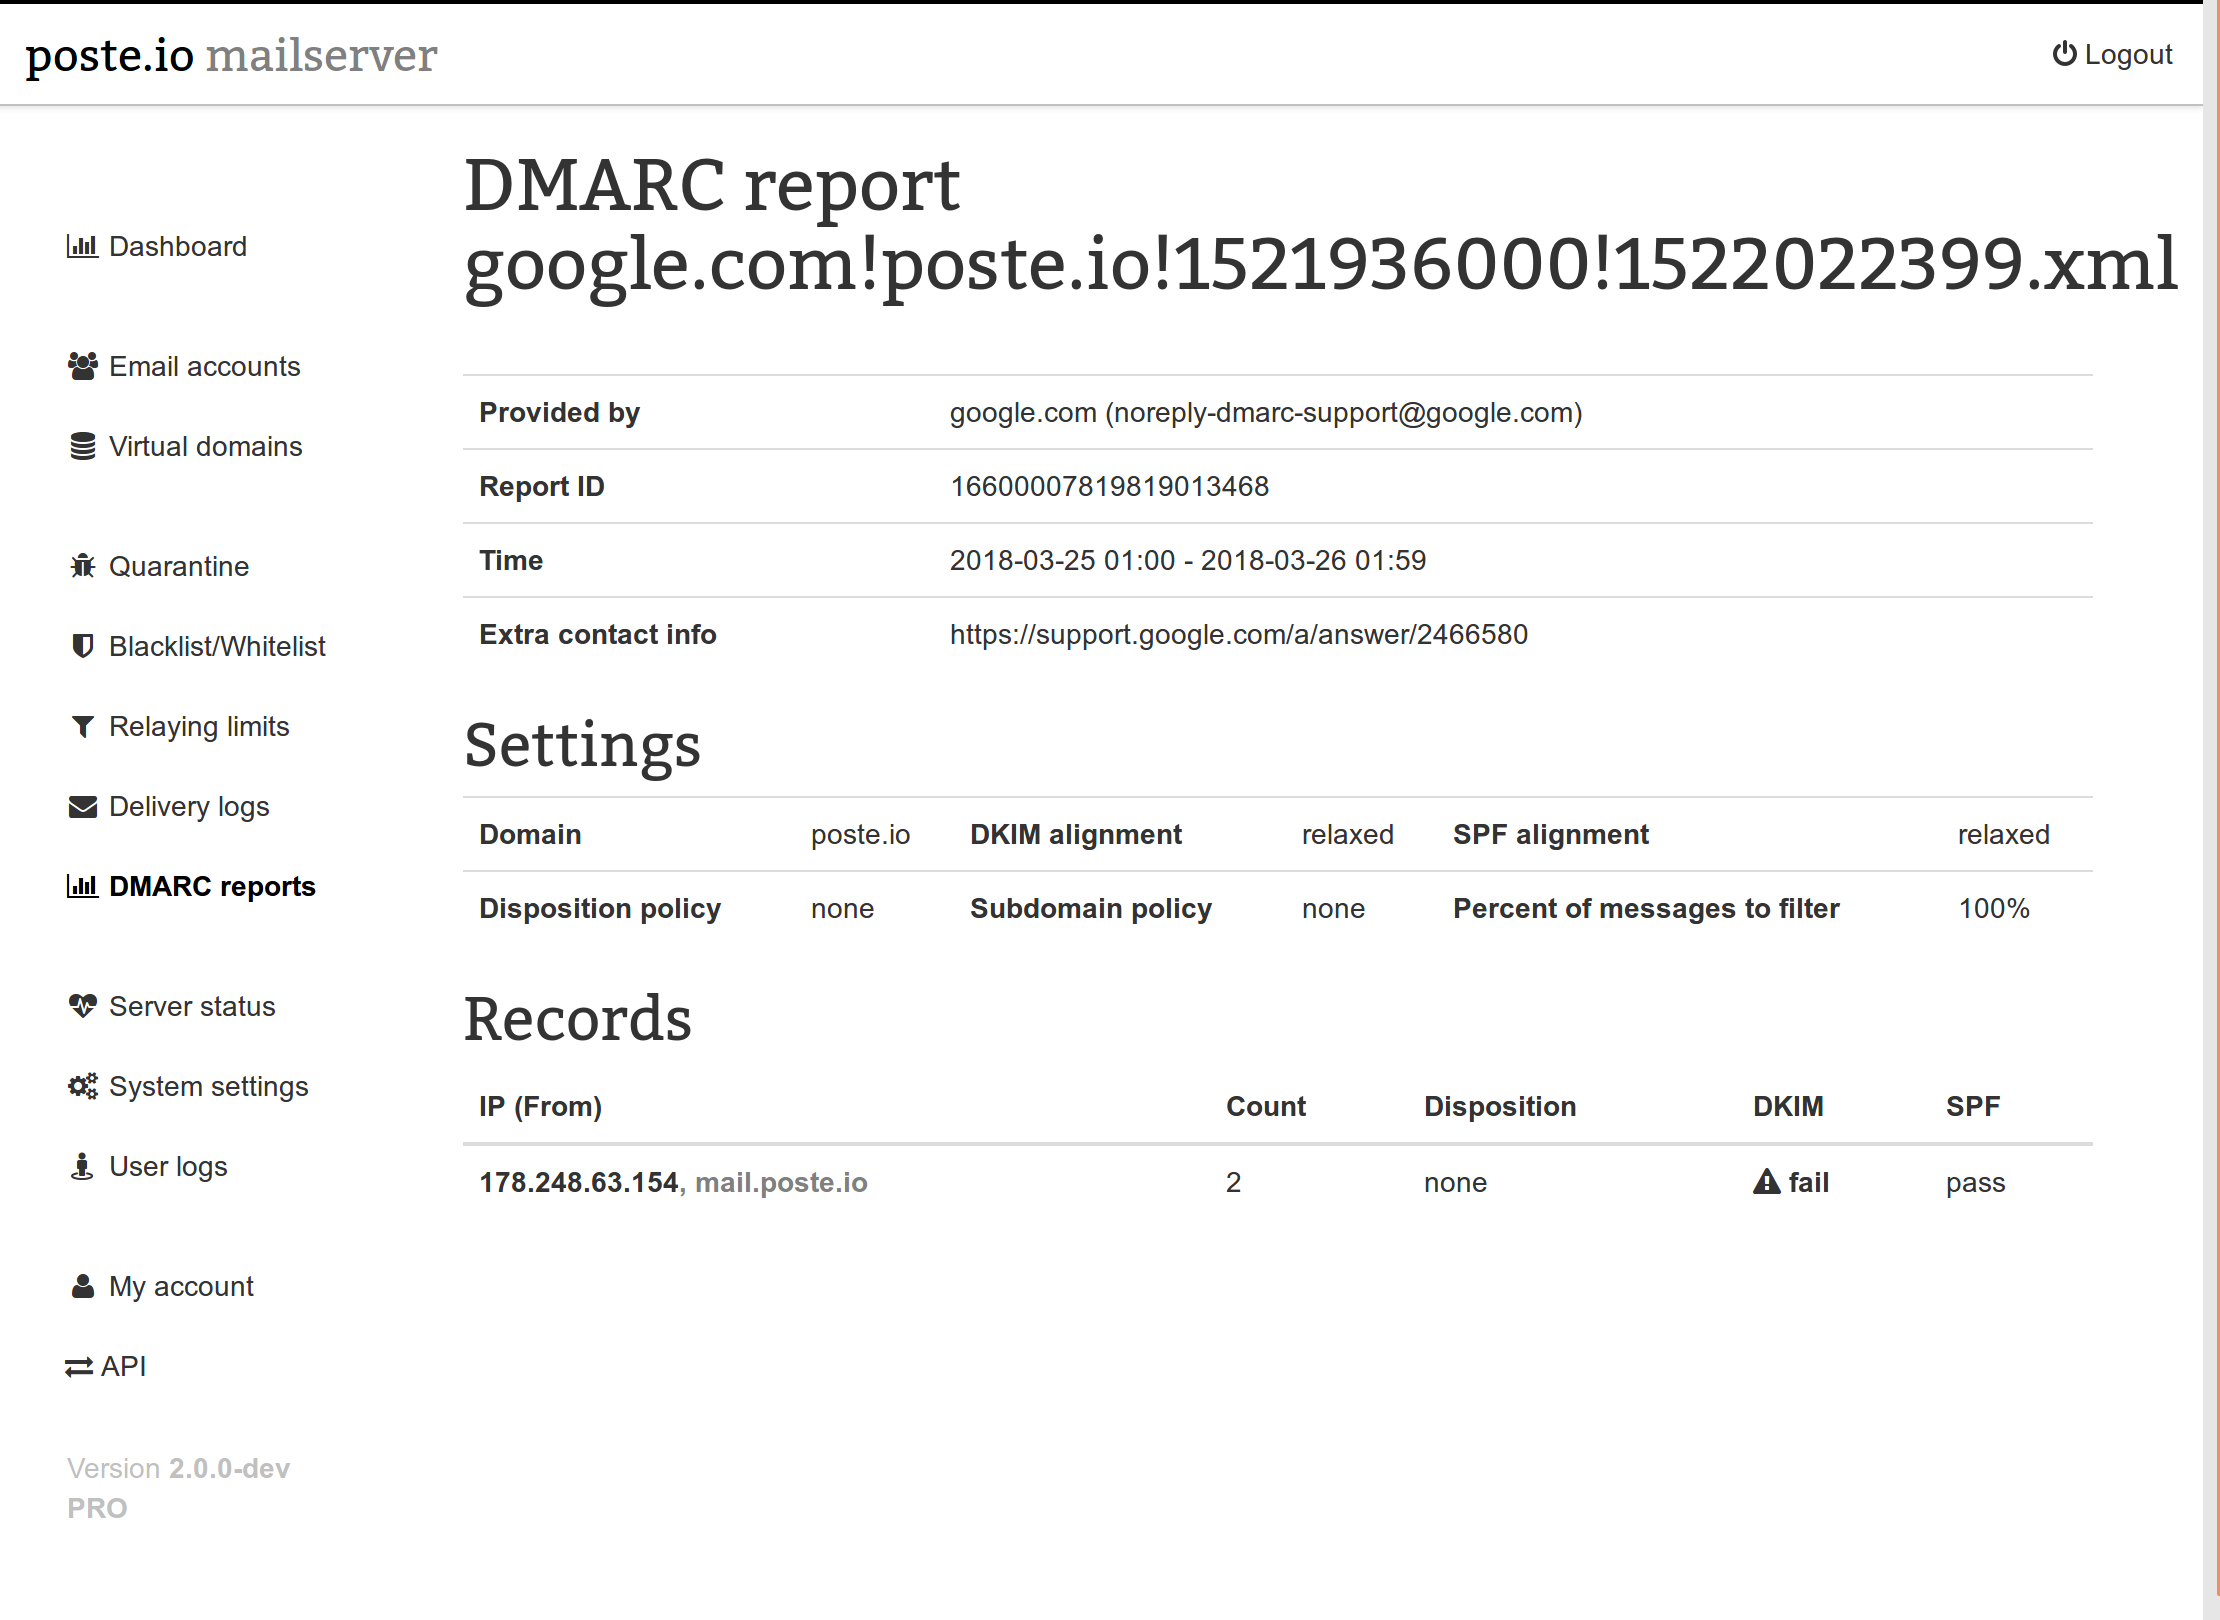The image size is (2220, 1620).
Task: Click the Server status heartbeat icon
Action: 82,1006
